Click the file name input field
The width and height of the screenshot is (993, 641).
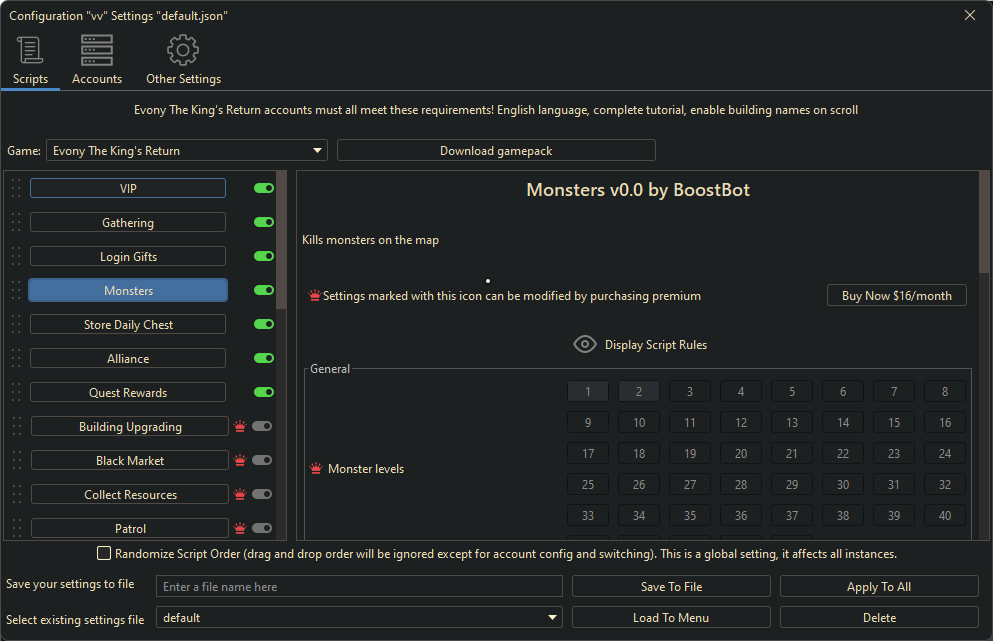coord(359,587)
